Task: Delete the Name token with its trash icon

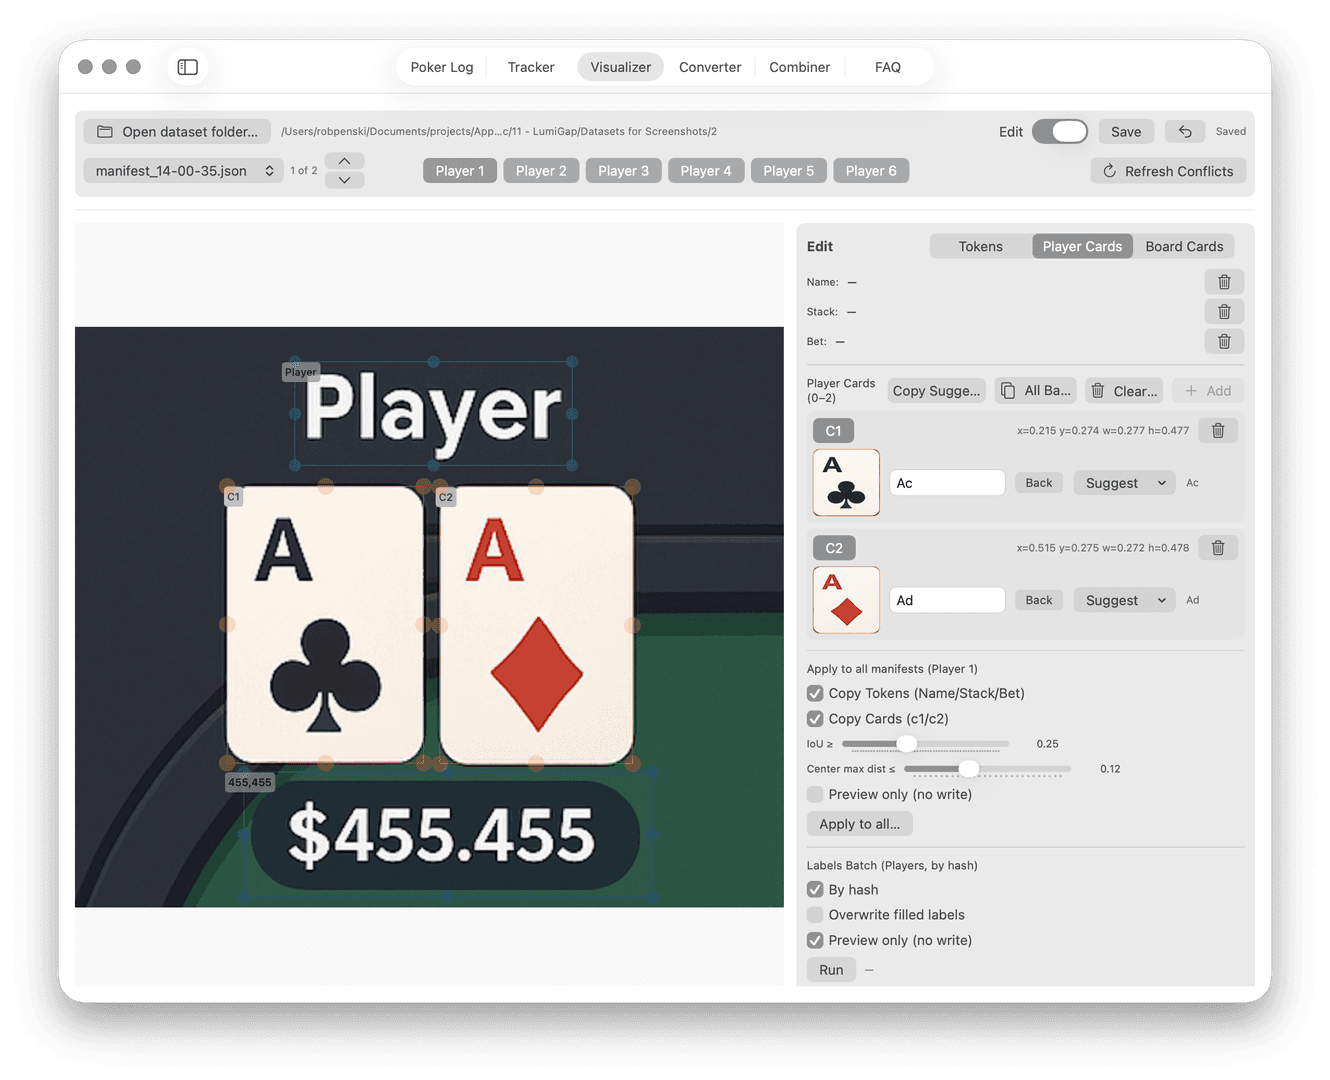Action: point(1224,282)
